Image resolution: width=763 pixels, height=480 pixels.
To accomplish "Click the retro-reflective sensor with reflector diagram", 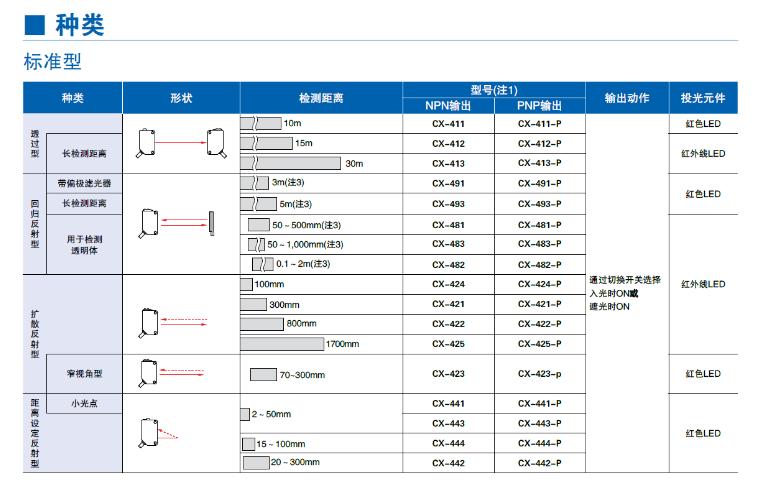I will (x=181, y=222).
